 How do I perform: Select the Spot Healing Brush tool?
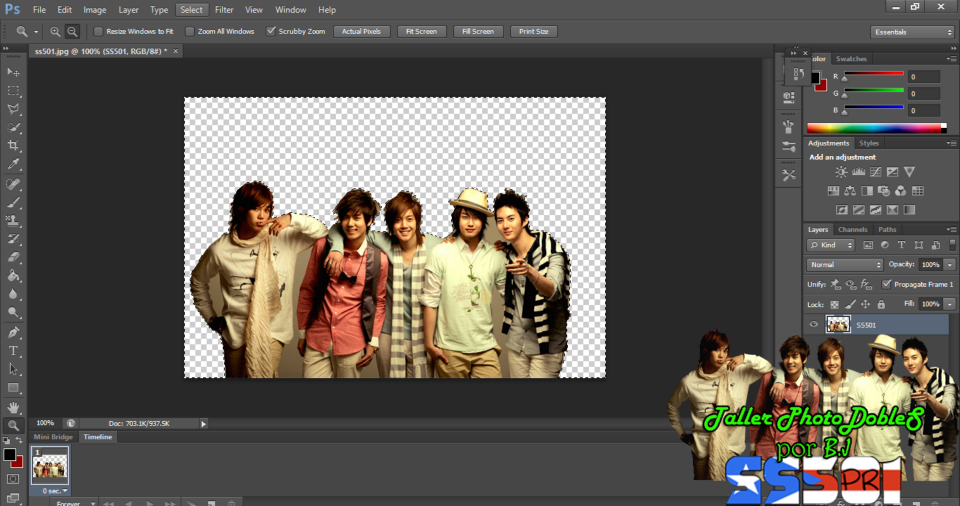[13, 184]
